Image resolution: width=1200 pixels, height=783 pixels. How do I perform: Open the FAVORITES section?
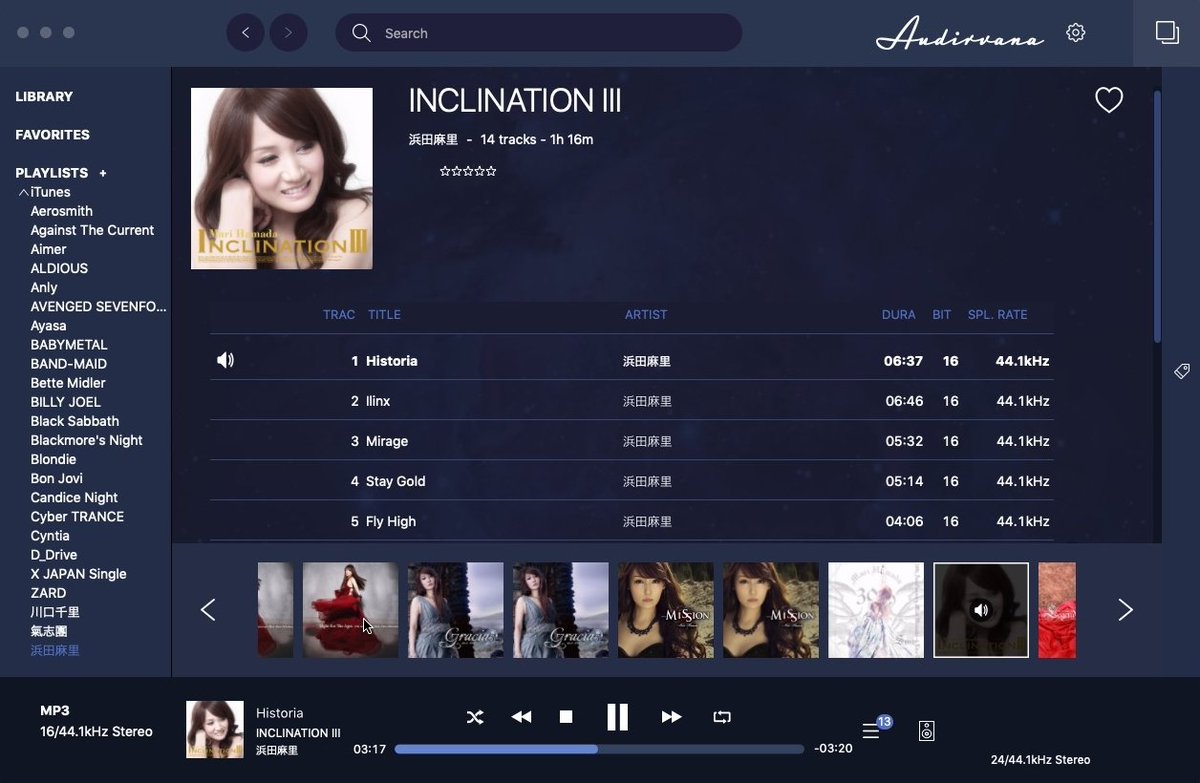(x=52, y=135)
